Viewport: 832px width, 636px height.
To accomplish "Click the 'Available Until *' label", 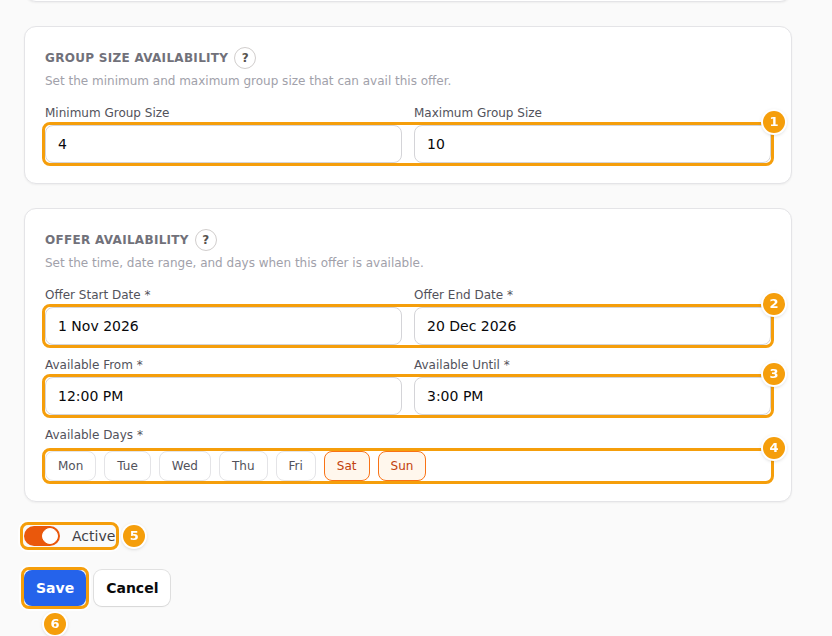I will point(462,364).
